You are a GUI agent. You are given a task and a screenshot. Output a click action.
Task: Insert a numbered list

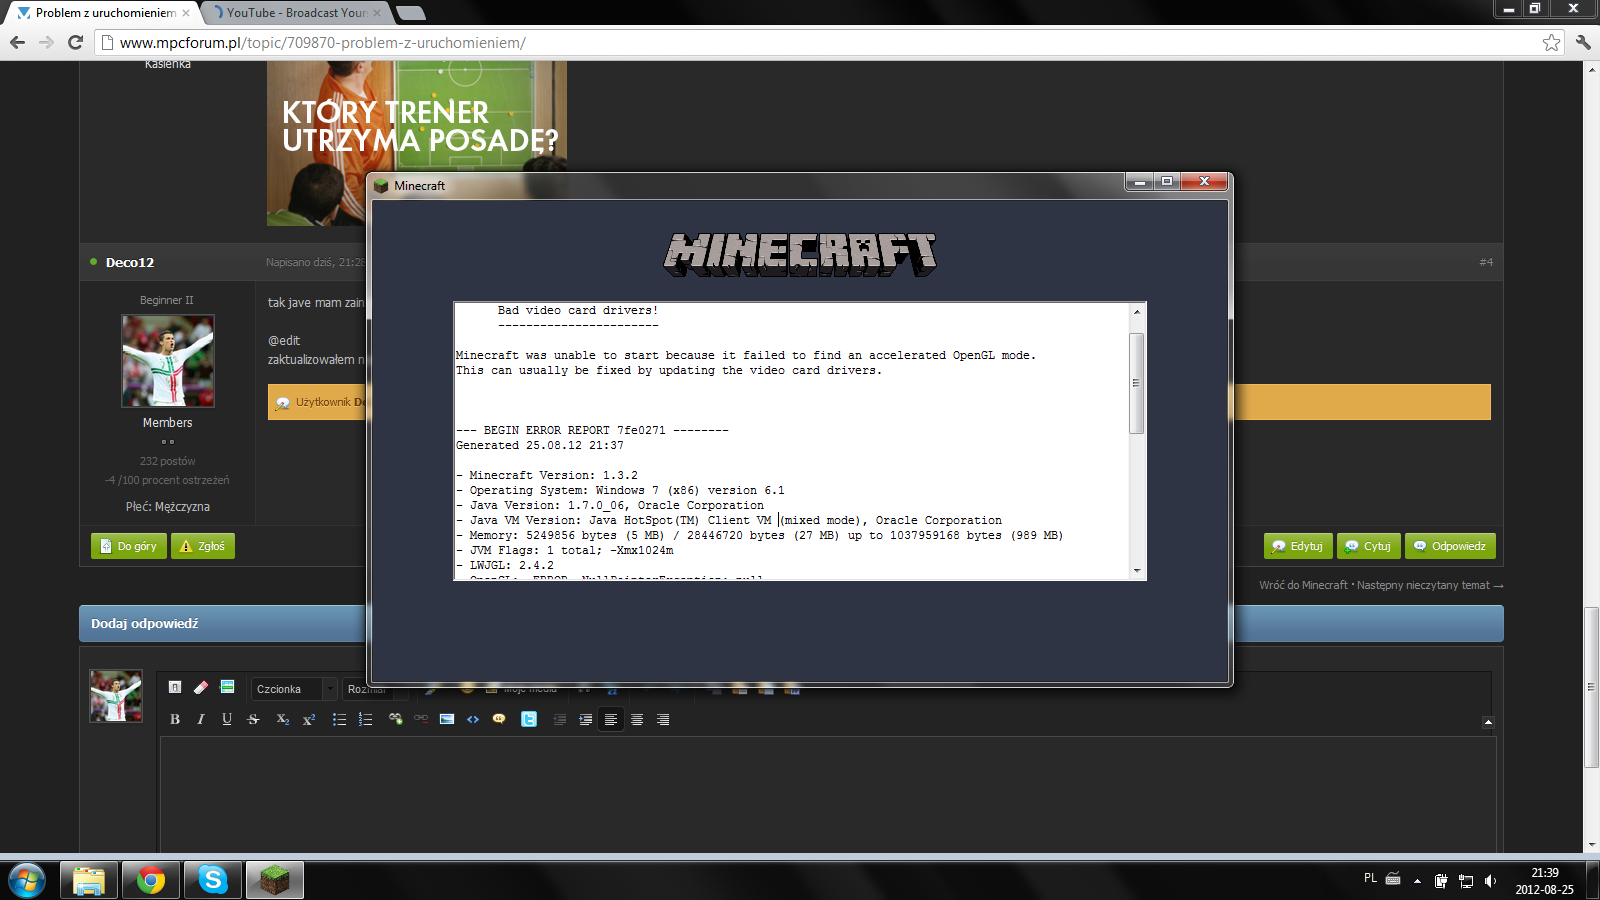tap(365, 719)
